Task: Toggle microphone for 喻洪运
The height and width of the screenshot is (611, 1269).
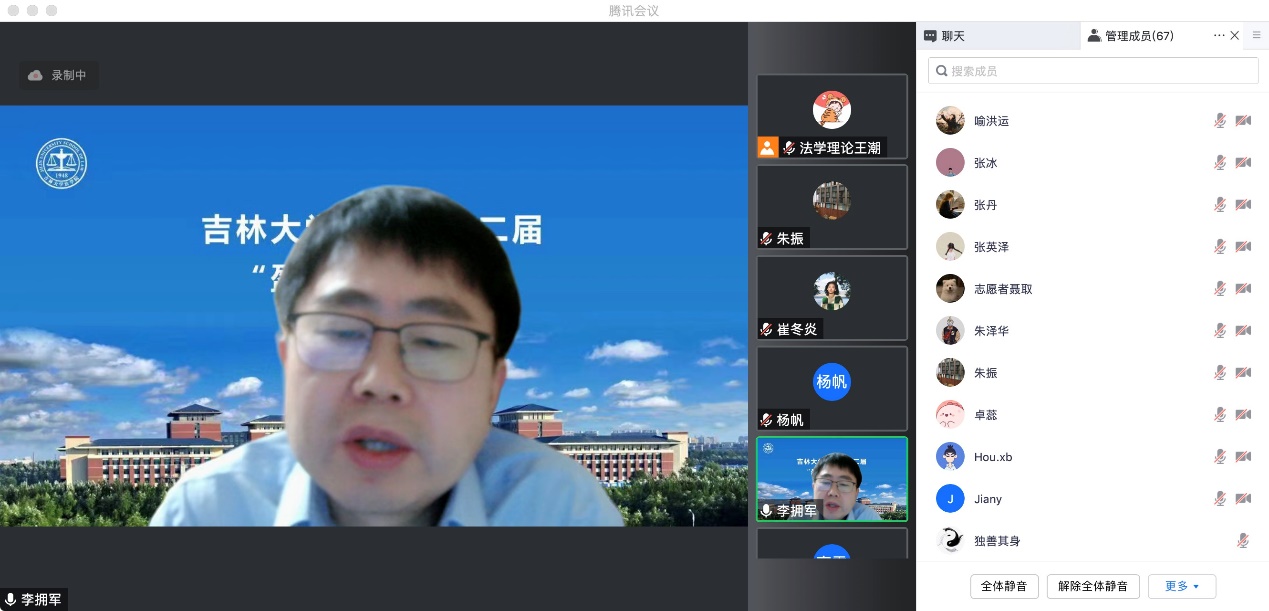Action: pos(1220,121)
